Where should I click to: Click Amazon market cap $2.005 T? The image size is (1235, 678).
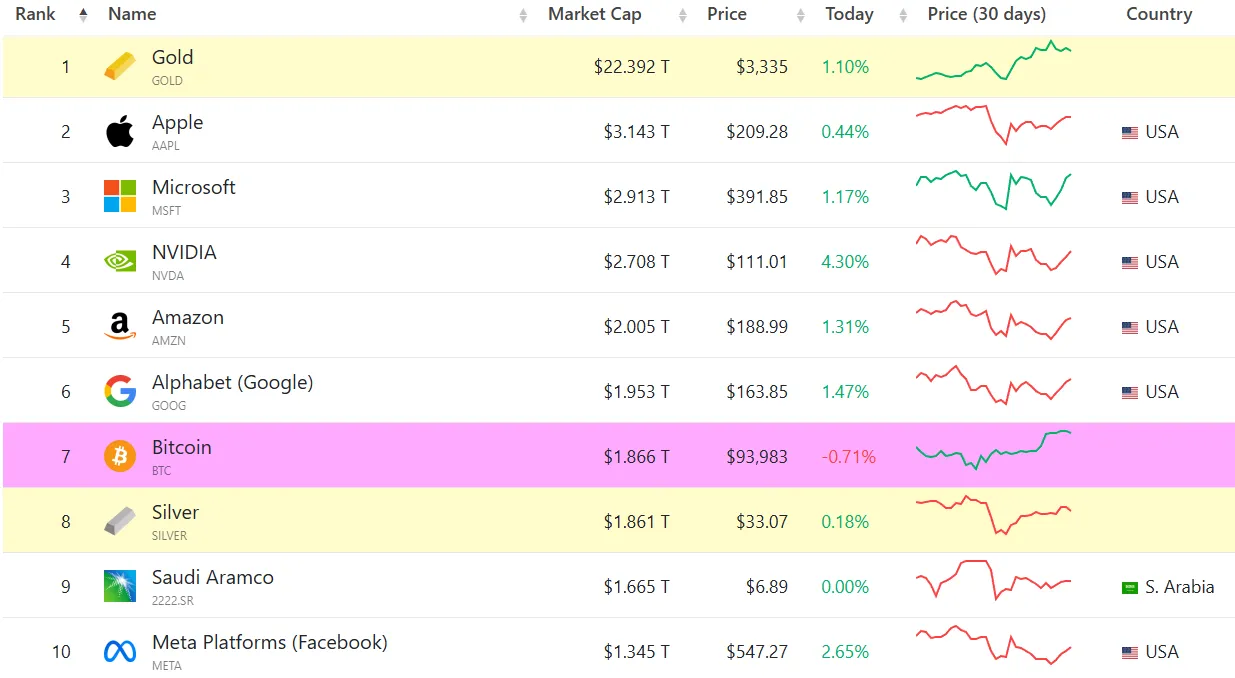(637, 327)
